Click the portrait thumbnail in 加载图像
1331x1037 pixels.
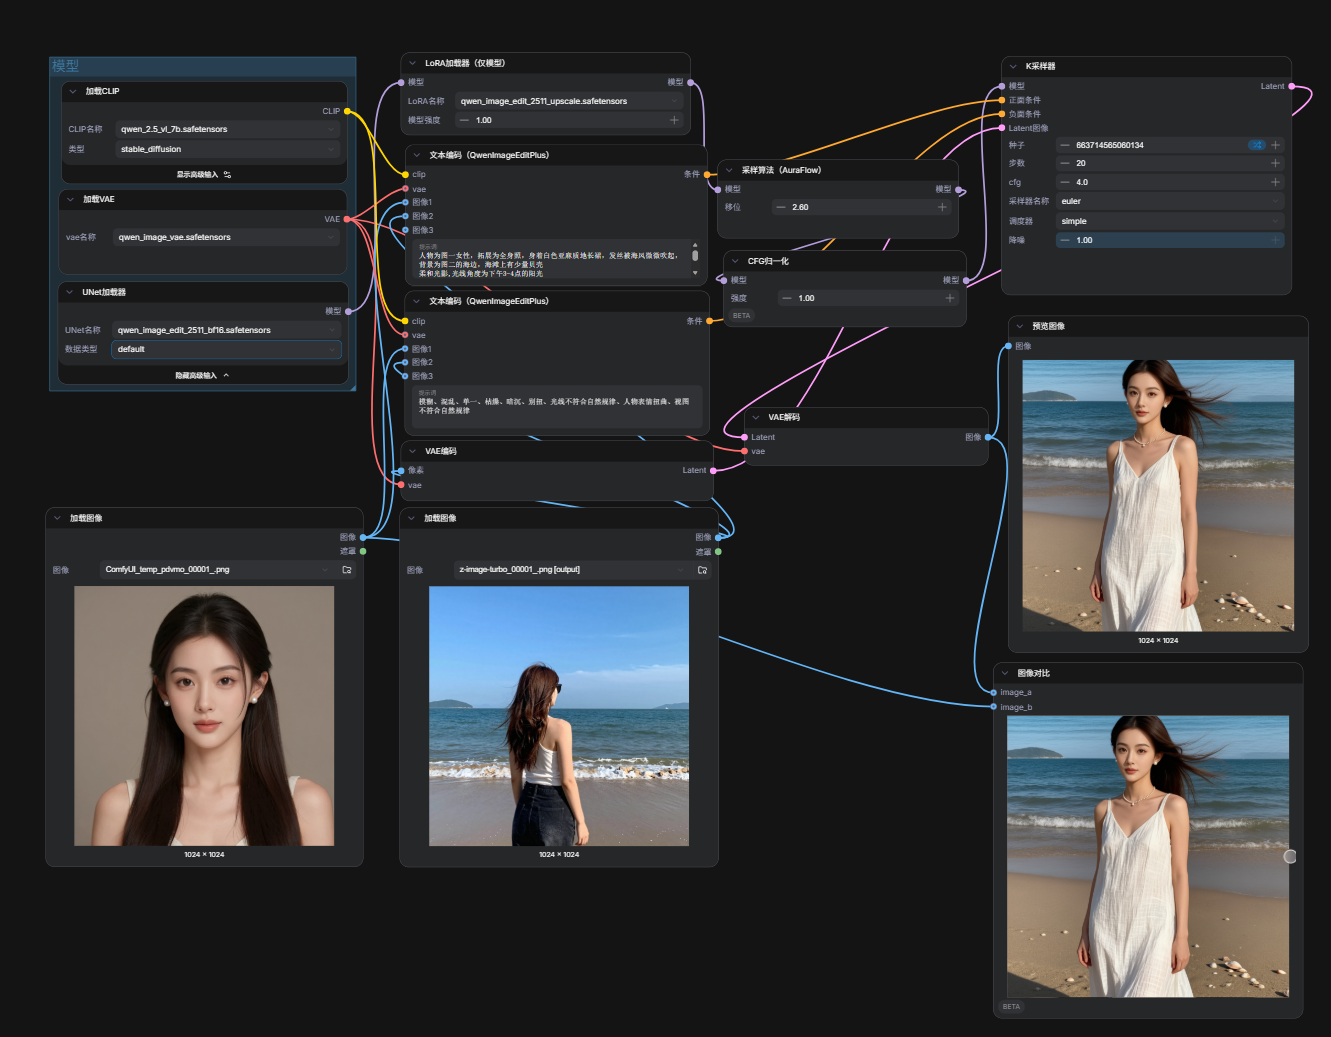[x=204, y=716]
